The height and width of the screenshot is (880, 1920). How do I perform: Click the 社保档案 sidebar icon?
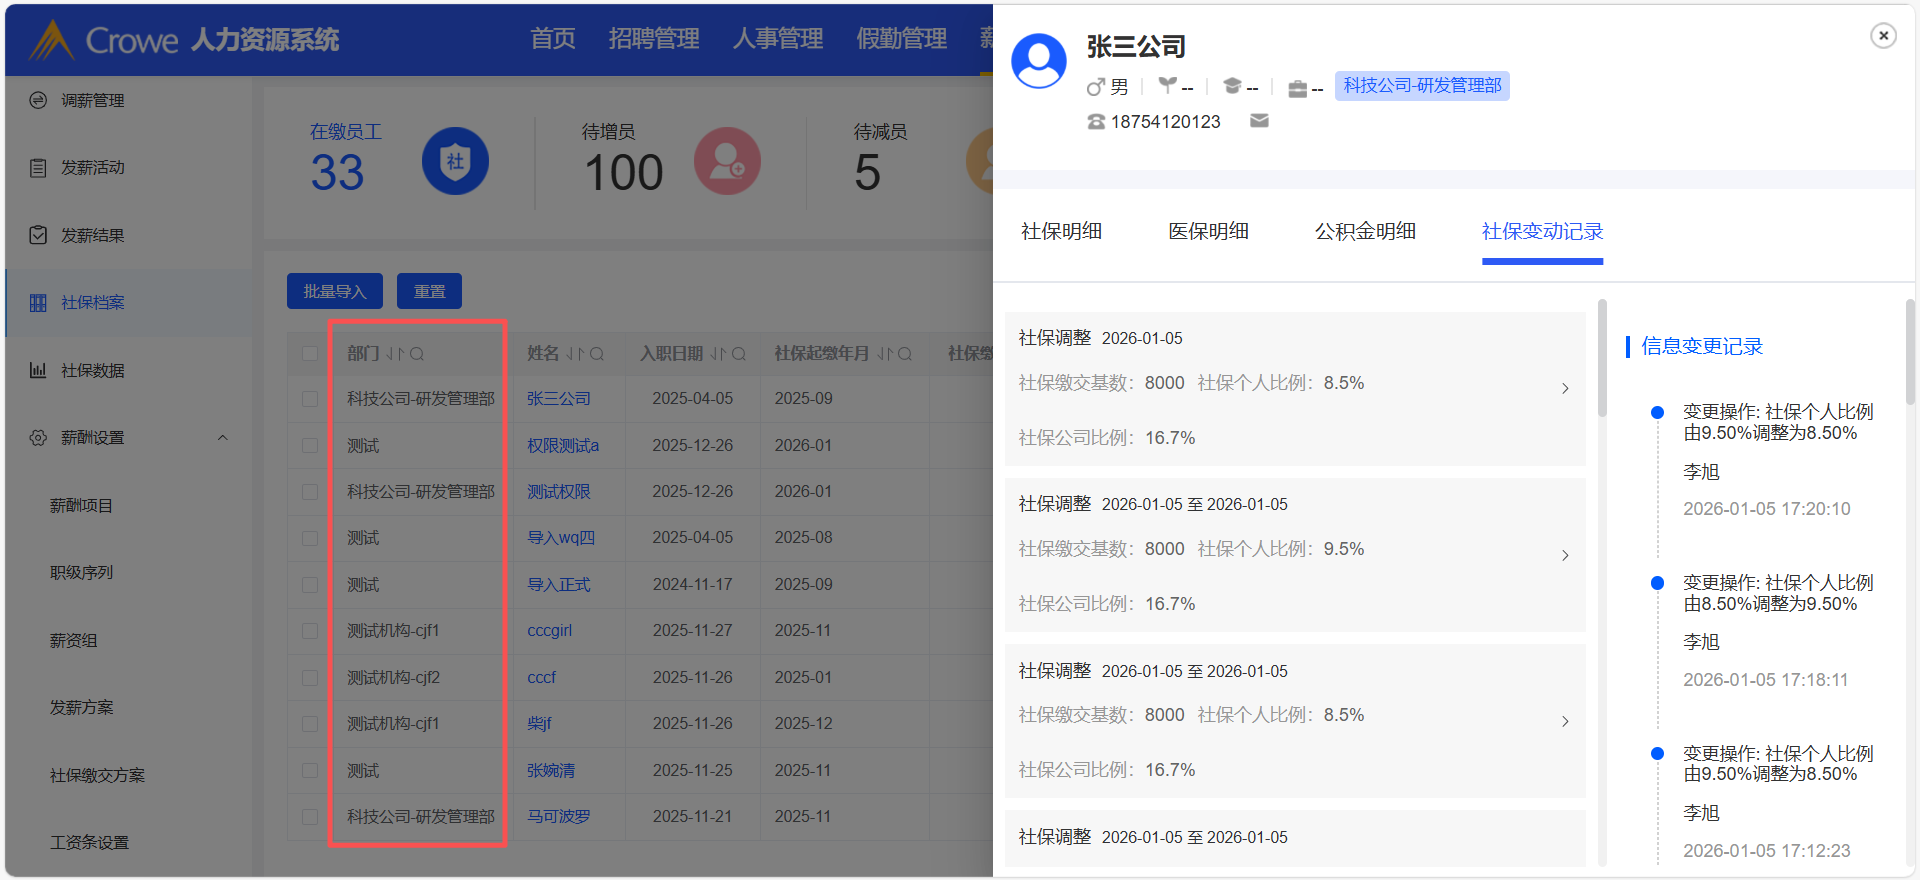38,303
